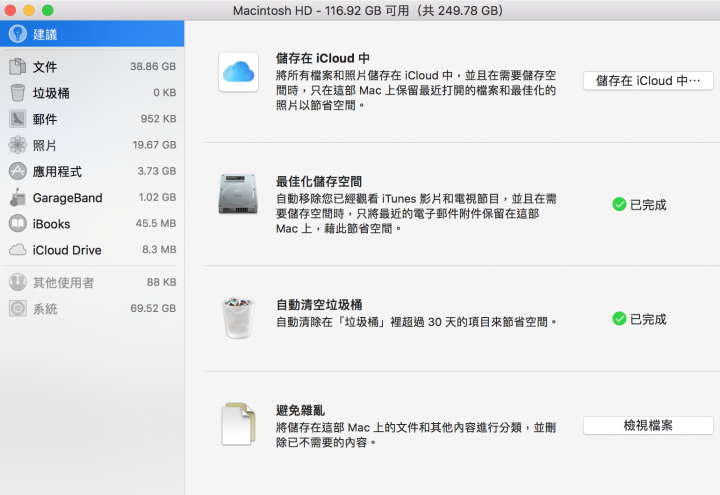Click the 照片 photos flower icon
The width and height of the screenshot is (720, 495).
pyautogui.click(x=17, y=145)
